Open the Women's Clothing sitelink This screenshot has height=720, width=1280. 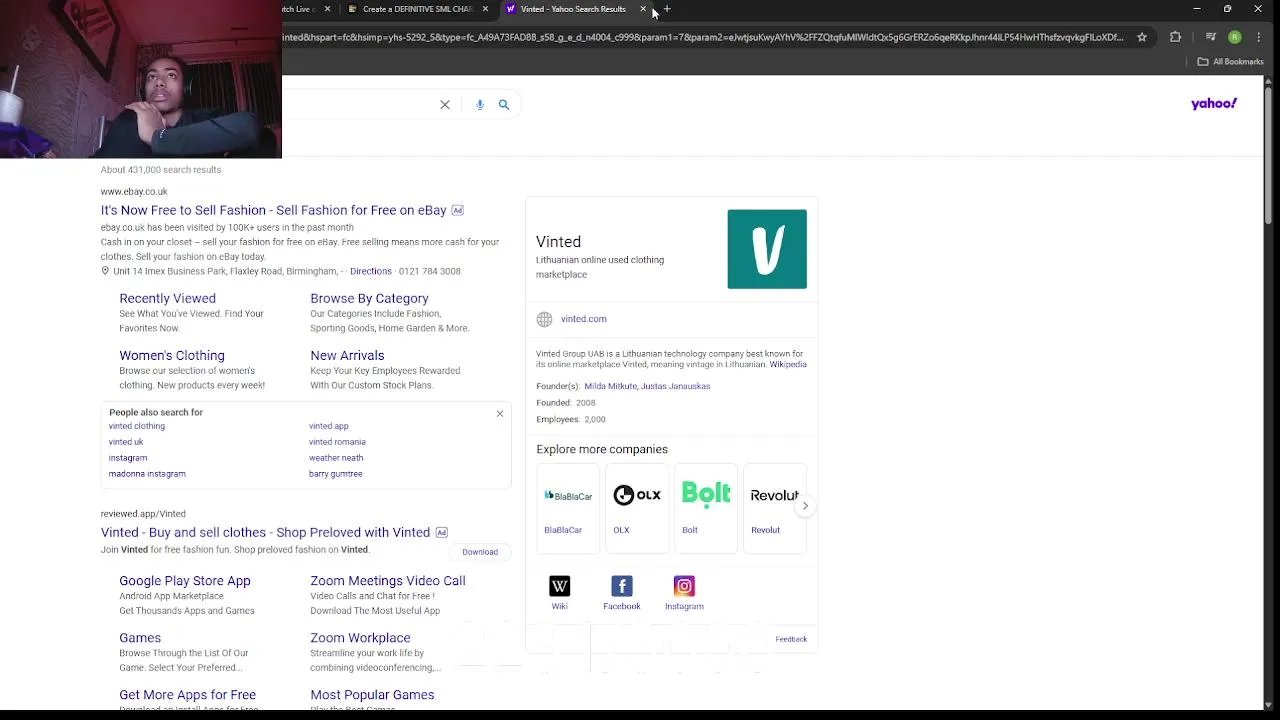point(172,355)
